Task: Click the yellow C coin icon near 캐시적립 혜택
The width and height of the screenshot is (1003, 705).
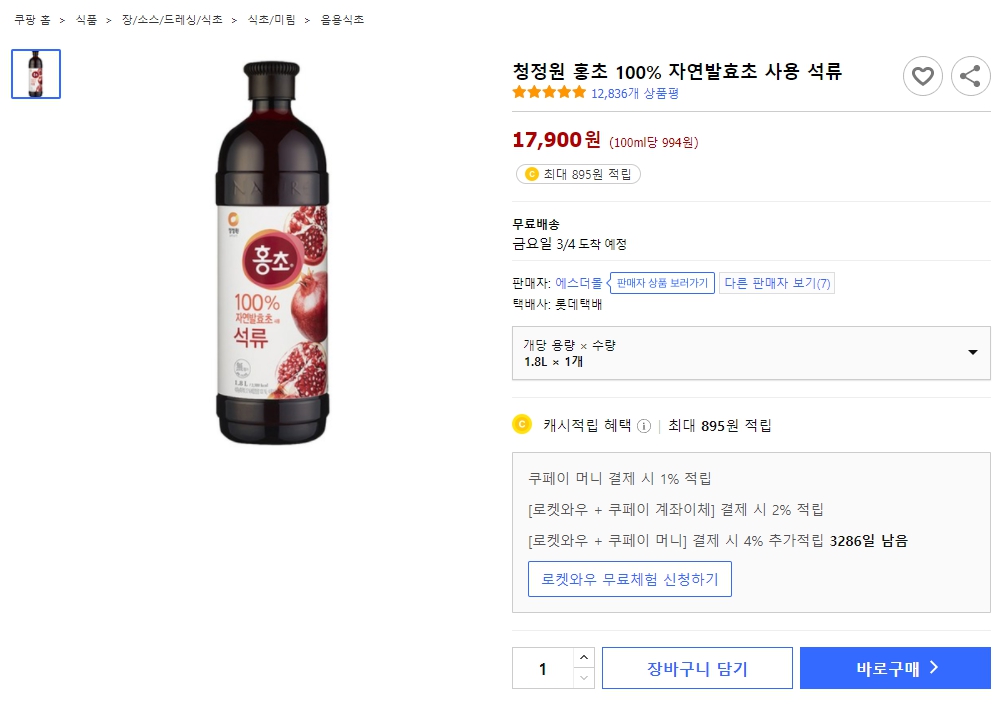Action: click(x=521, y=424)
